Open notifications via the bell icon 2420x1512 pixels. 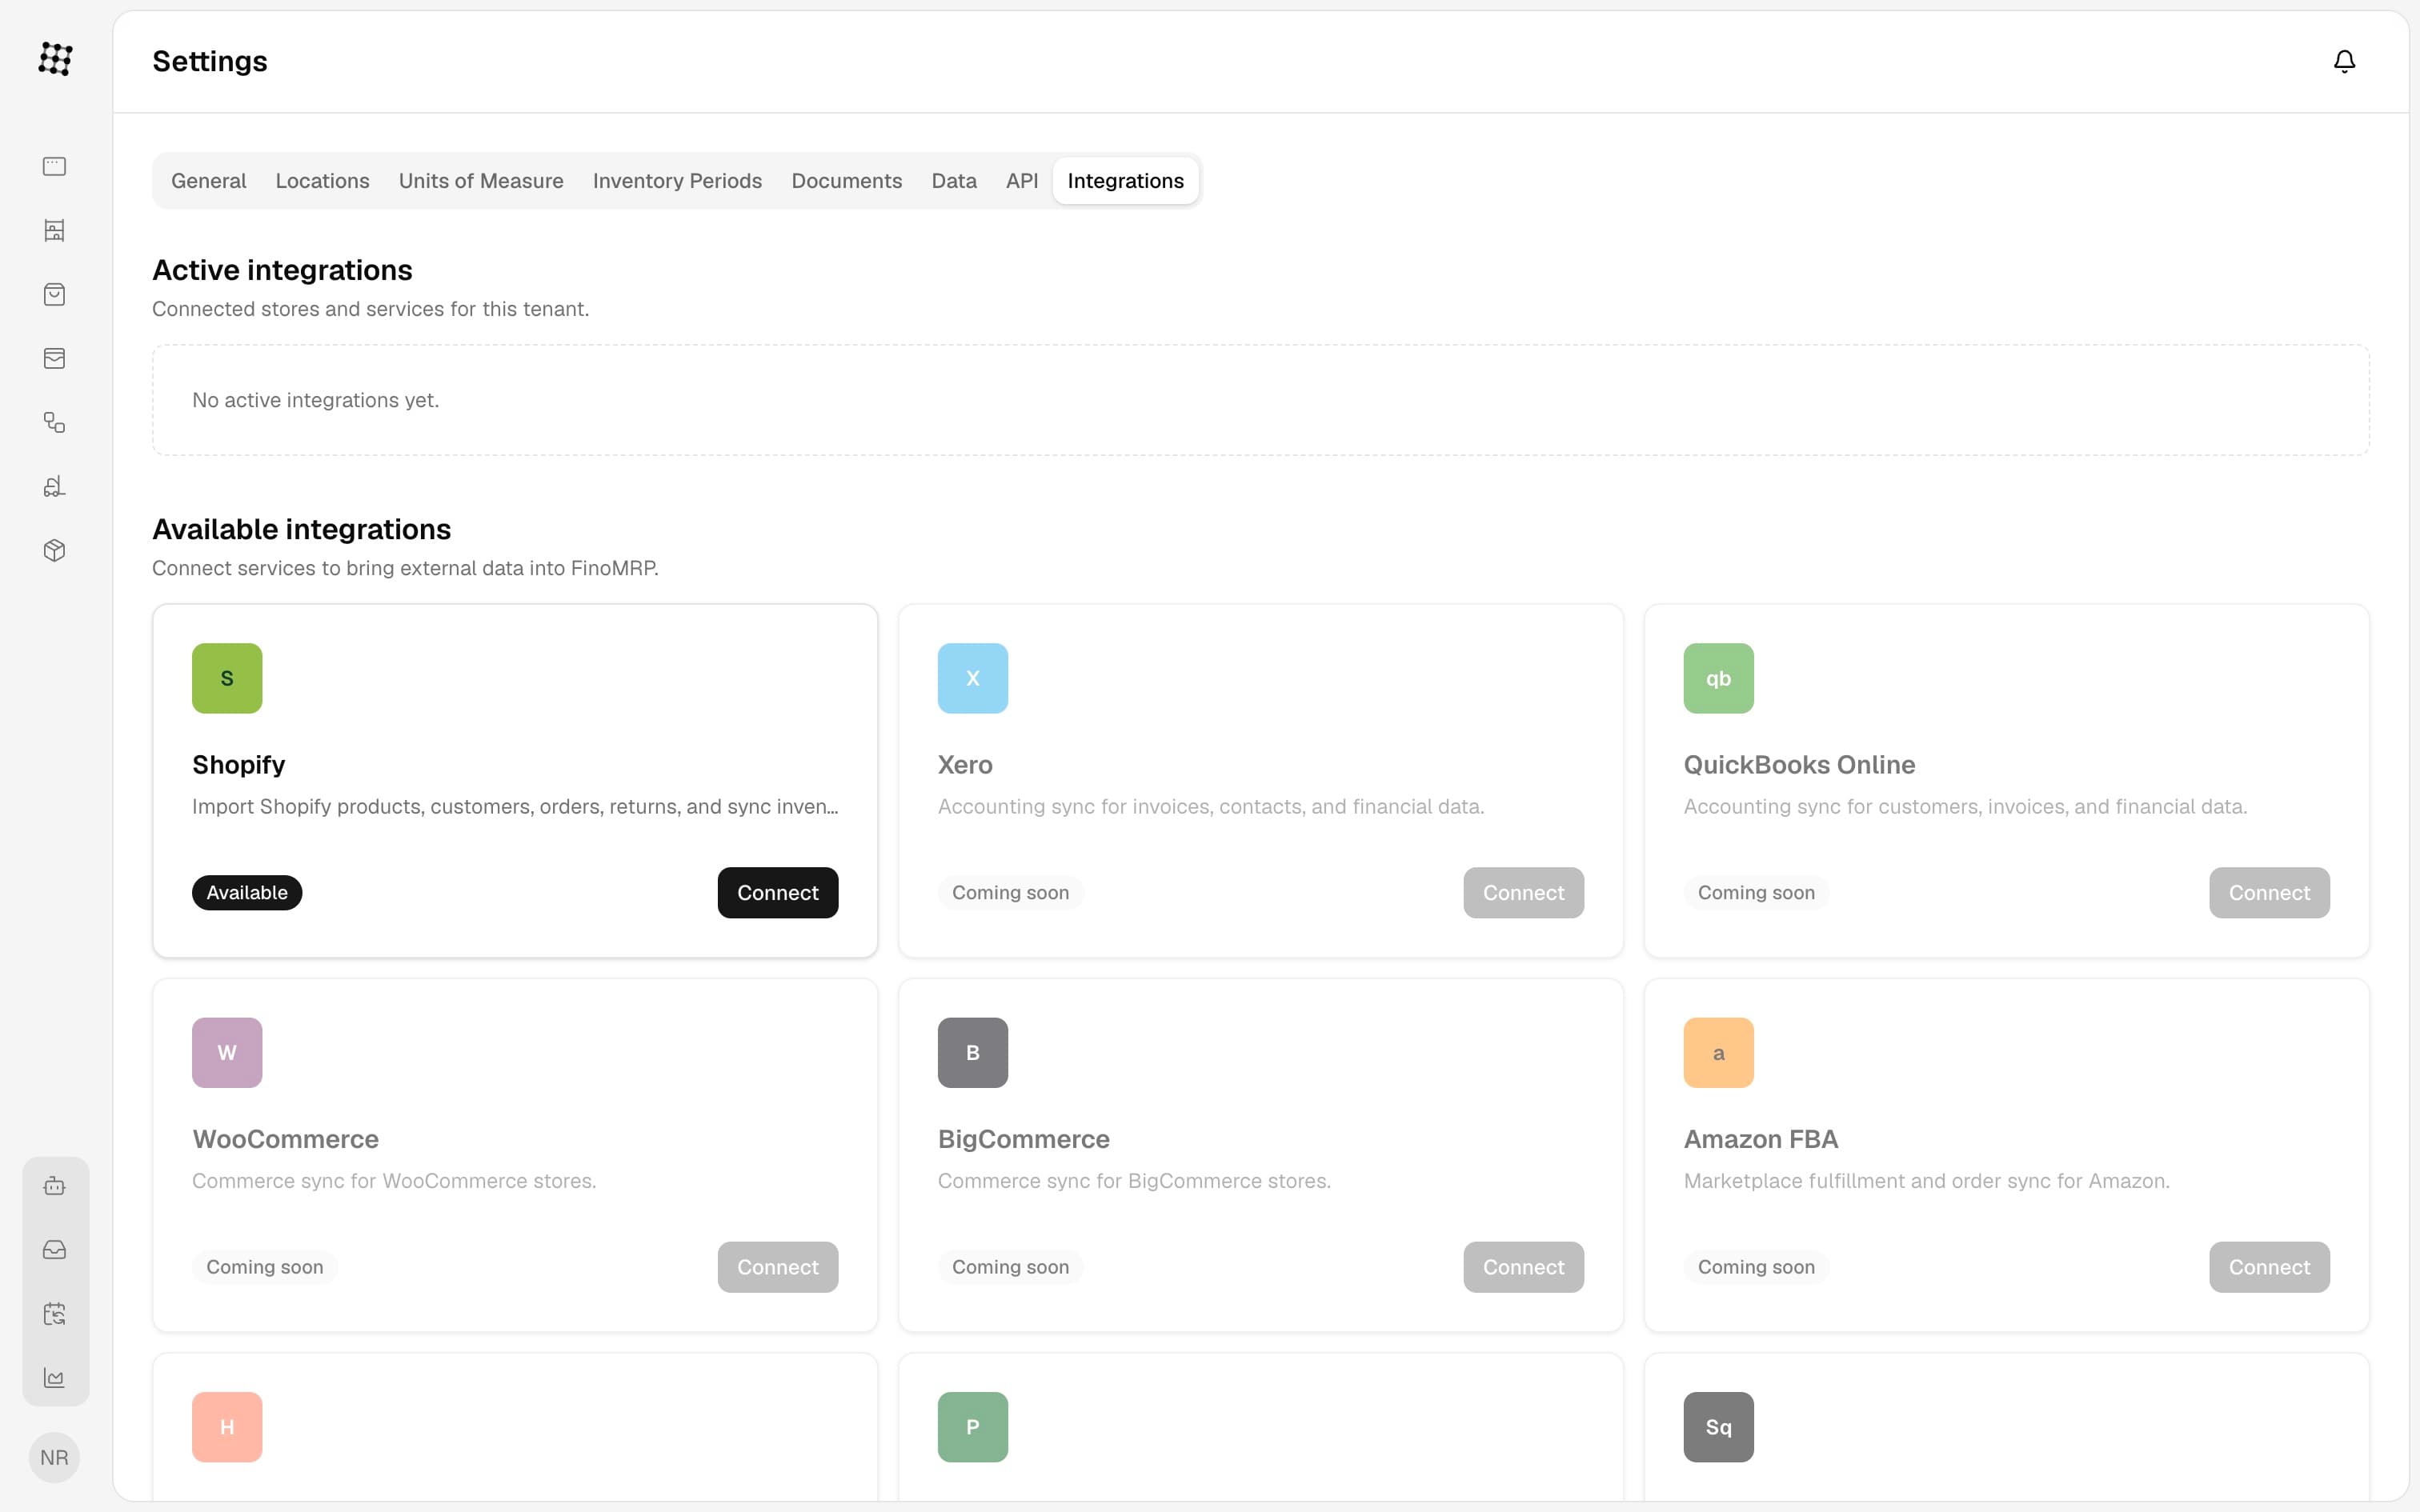pos(2344,61)
